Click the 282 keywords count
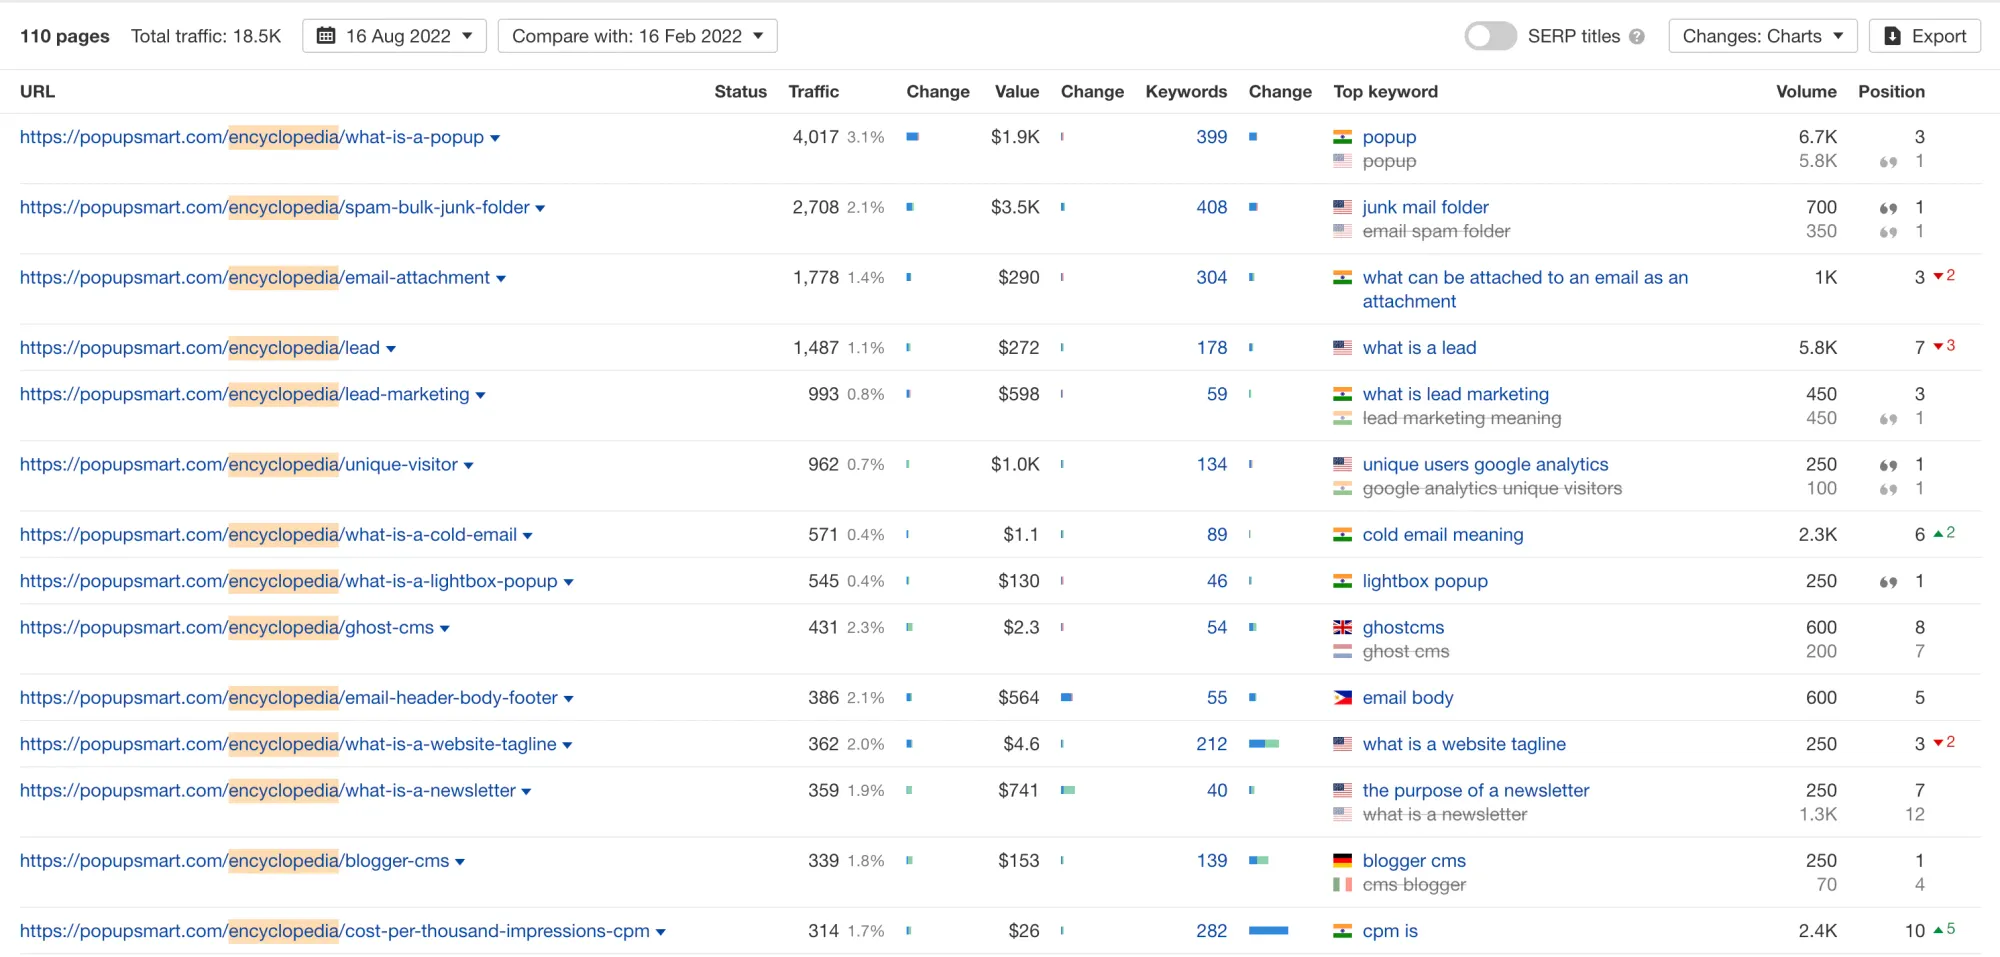 1211,930
